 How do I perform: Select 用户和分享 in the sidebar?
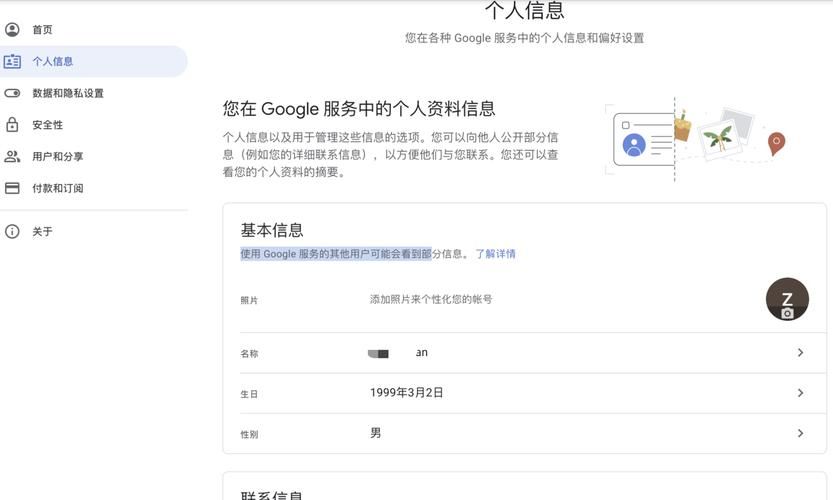click(57, 156)
